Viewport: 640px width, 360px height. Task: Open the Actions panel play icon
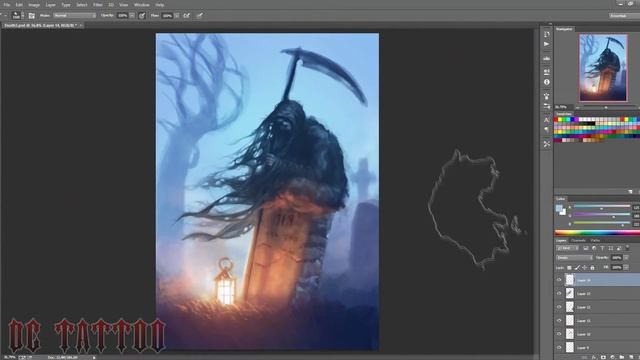tap(547, 44)
